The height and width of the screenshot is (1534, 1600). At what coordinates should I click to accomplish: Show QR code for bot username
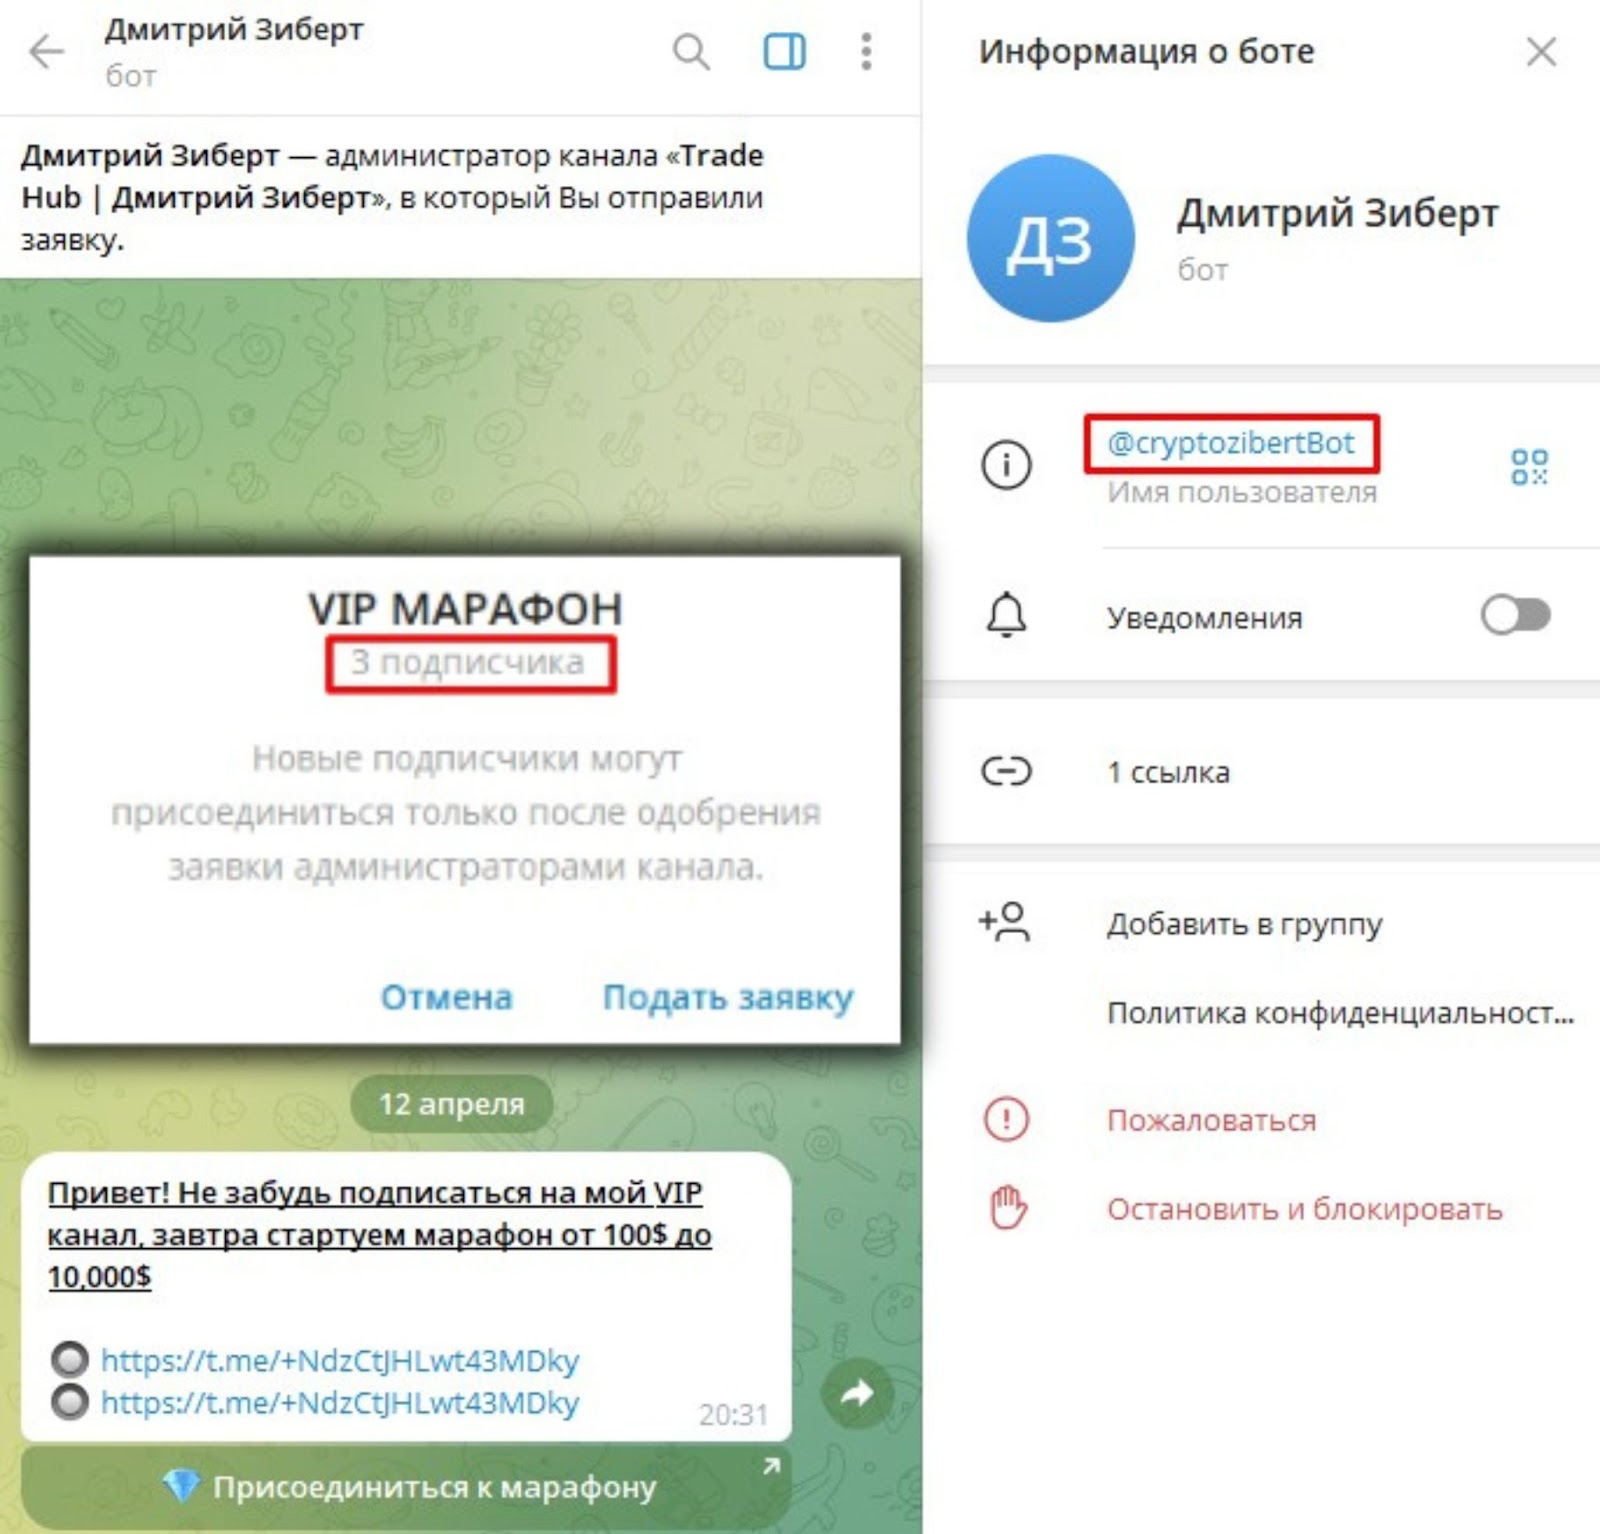click(x=1529, y=466)
